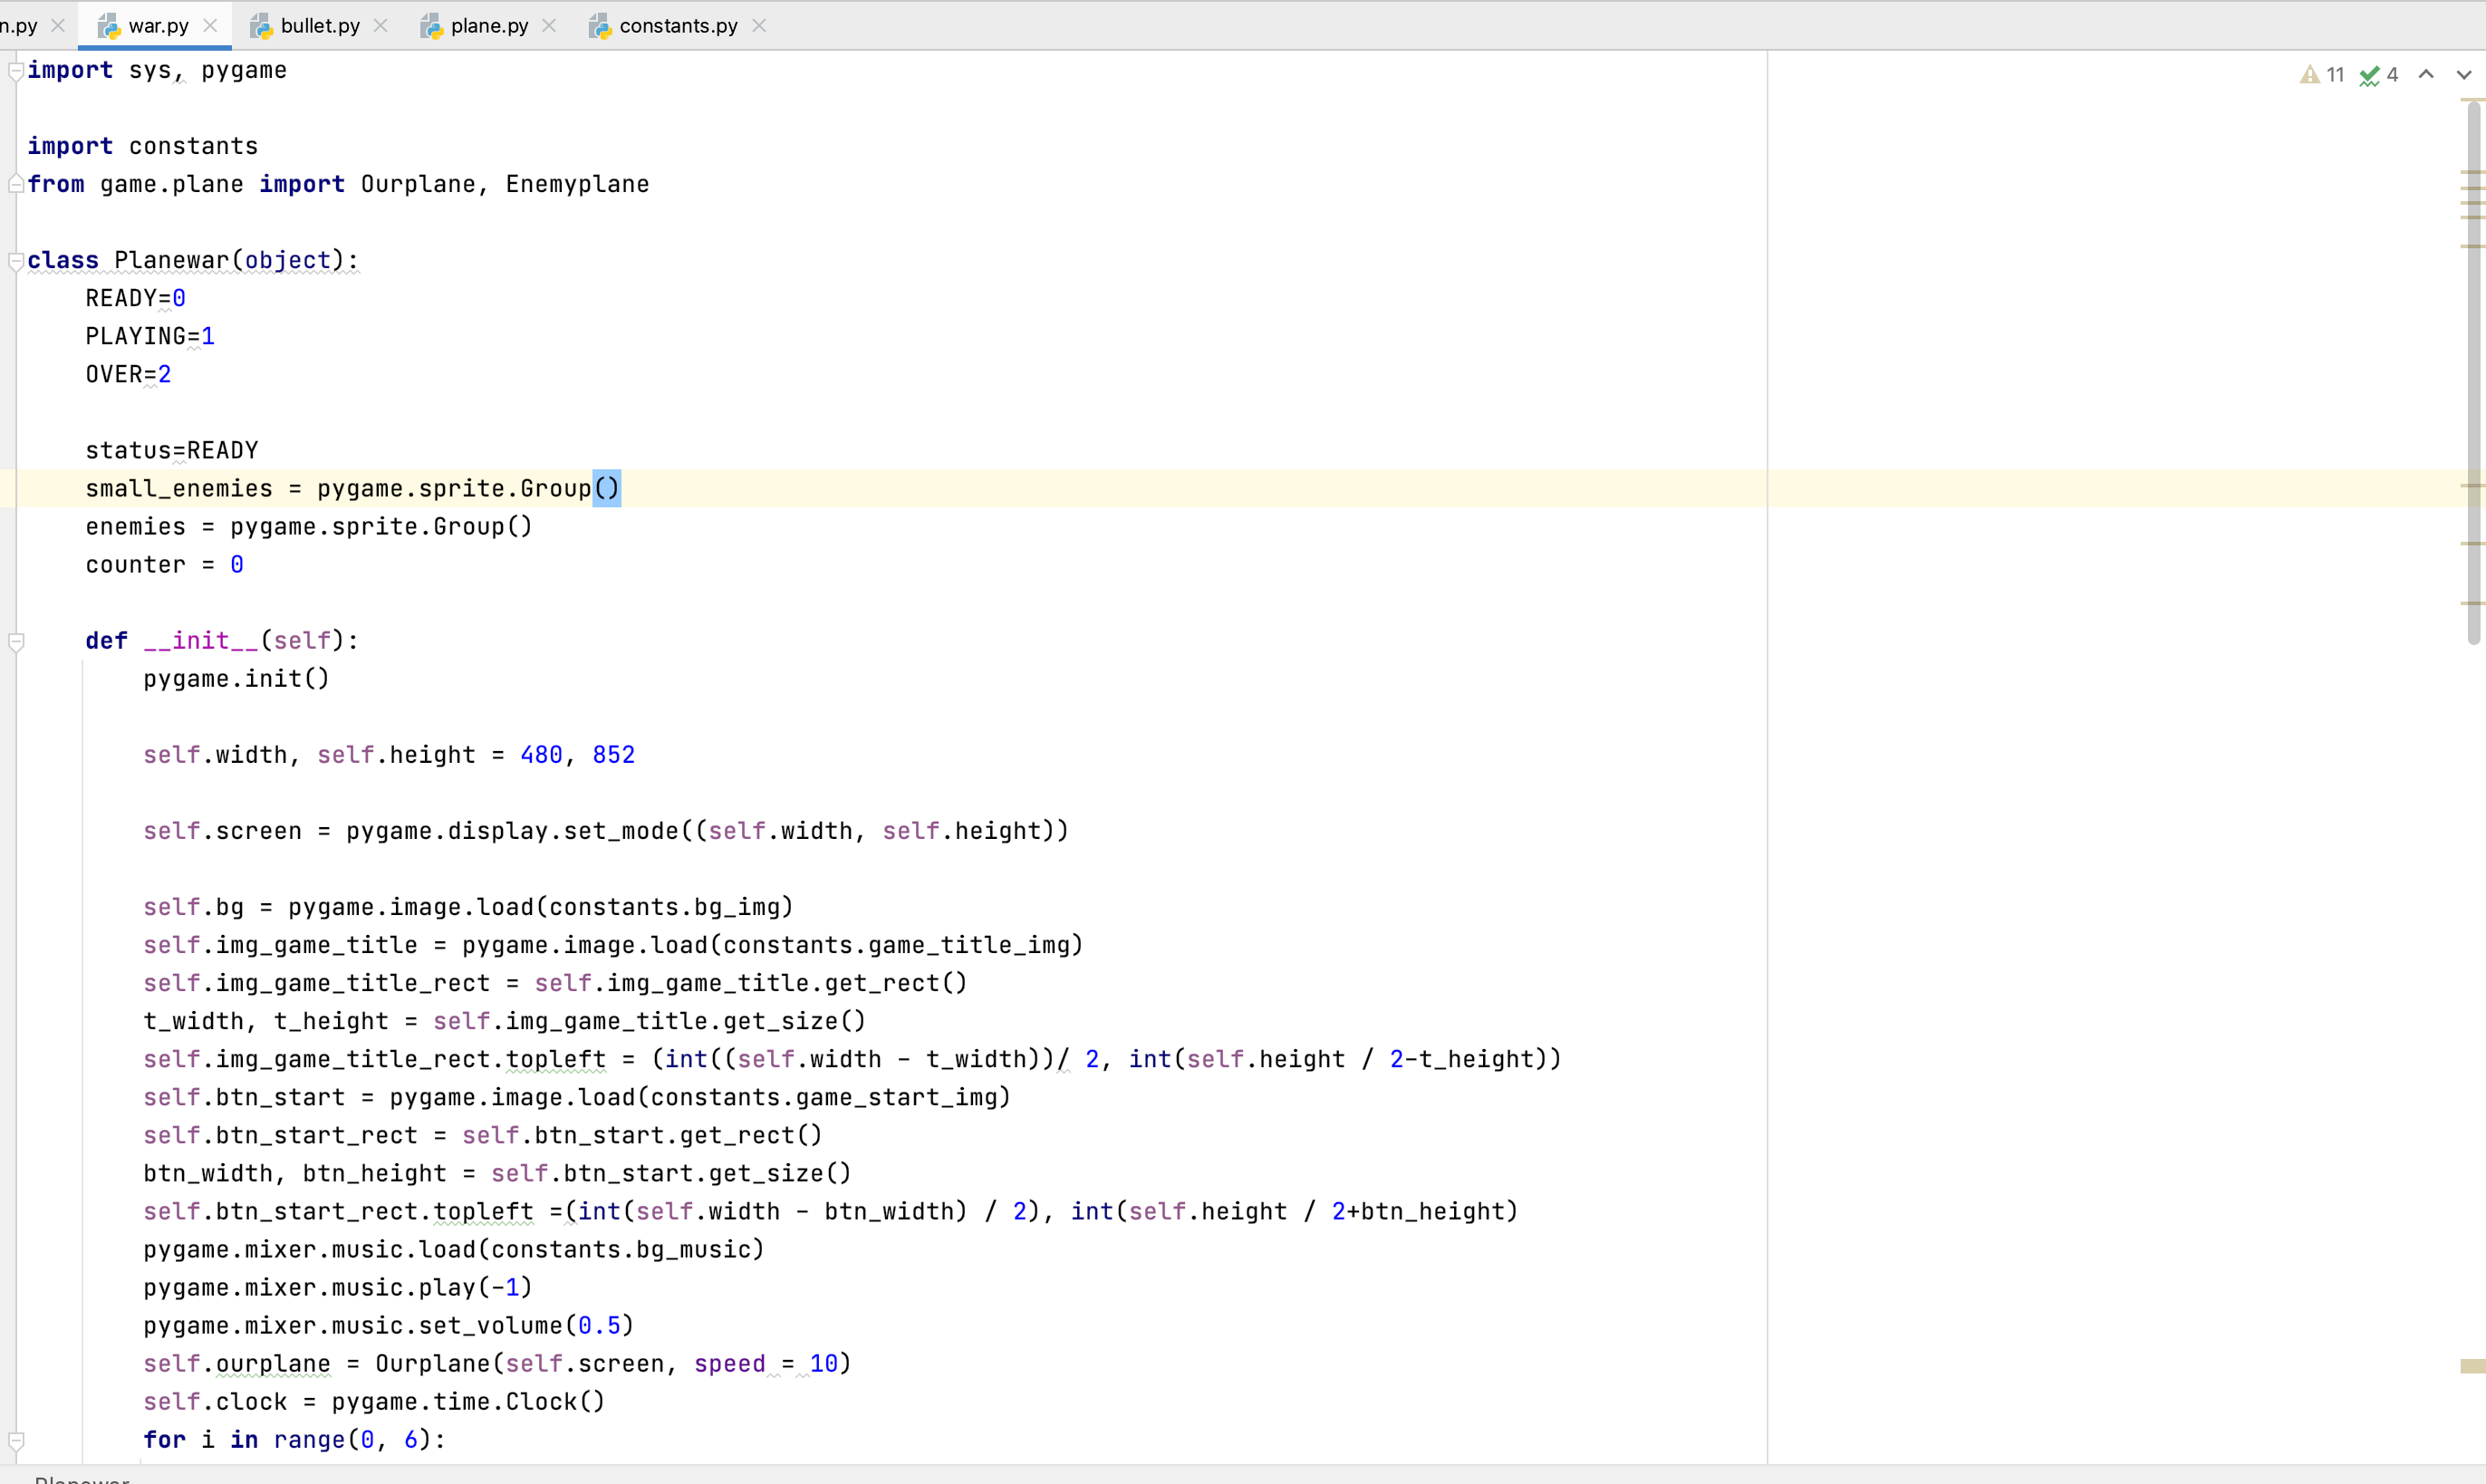
Task: Open the bullet.py tab
Action: coord(320,26)
